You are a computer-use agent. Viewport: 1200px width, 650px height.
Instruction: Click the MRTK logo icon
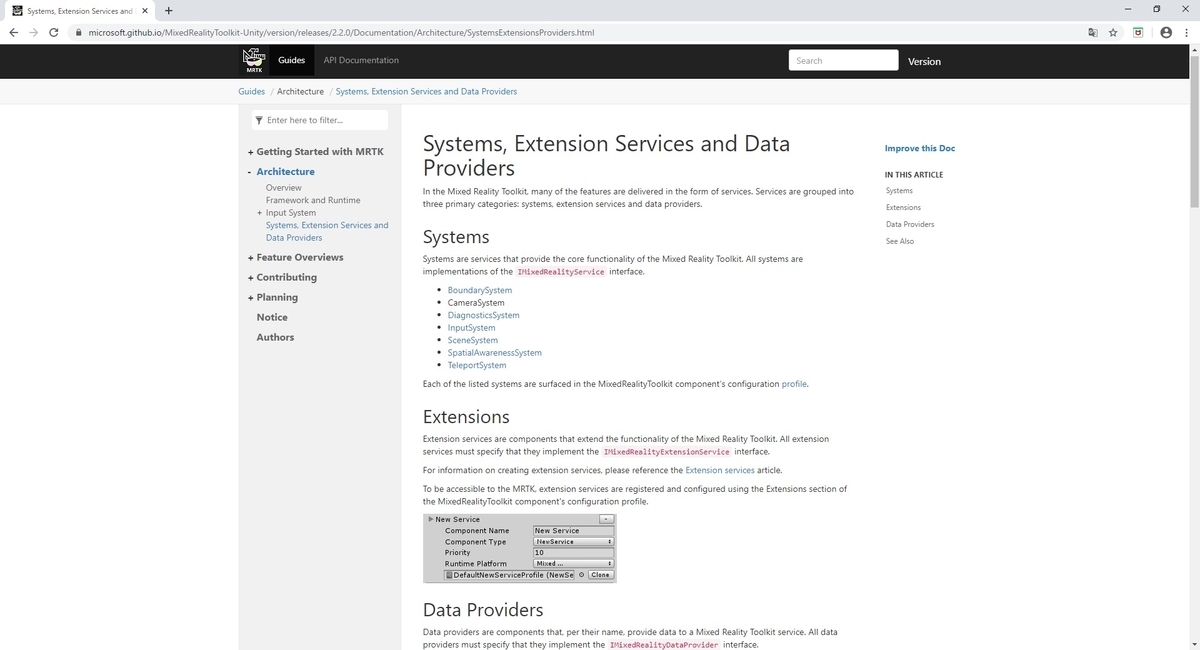(x=254, y=61)
